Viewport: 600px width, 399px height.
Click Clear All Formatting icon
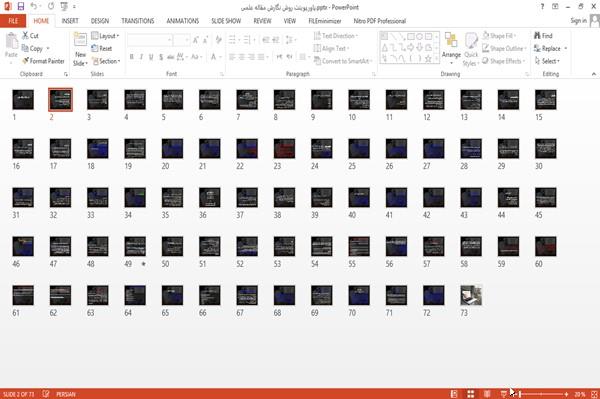tap(218, 40)
